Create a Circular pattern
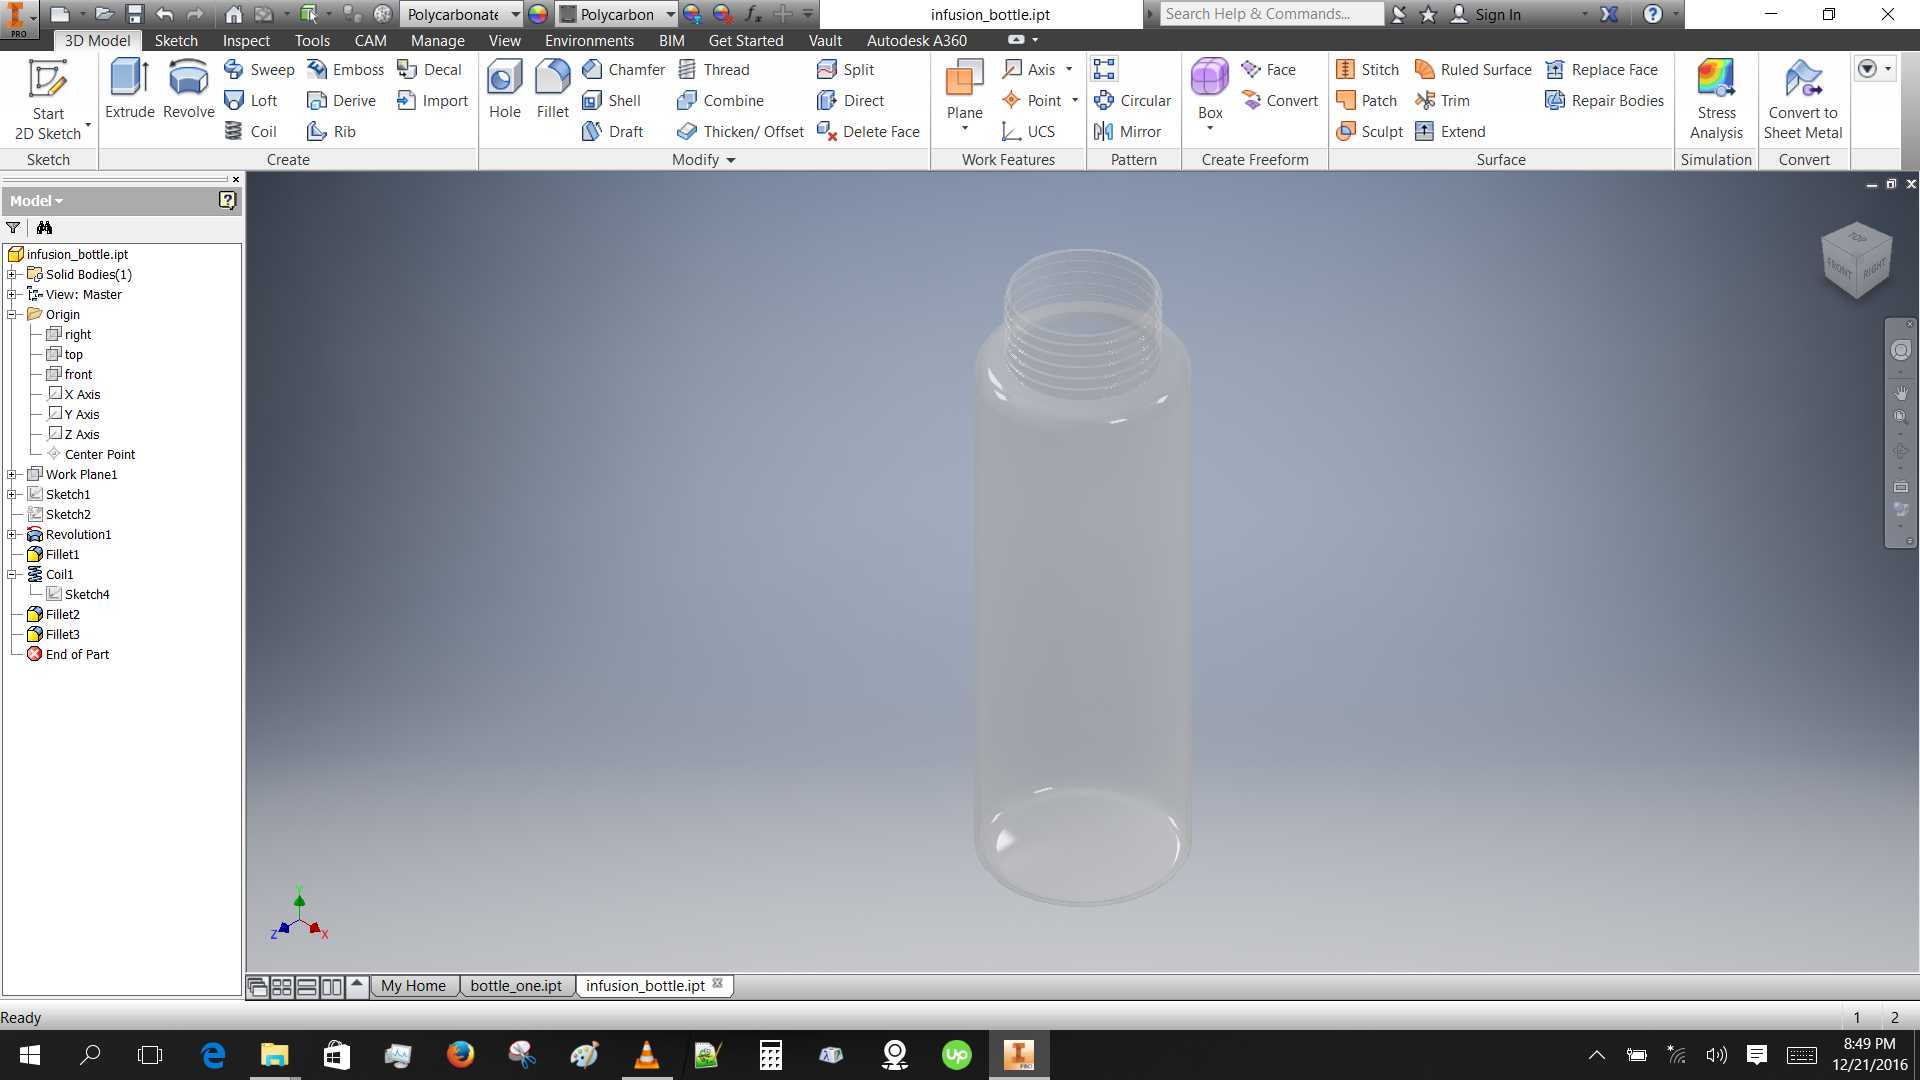Viewport: 1920px width, 1080px height. [1133, 100]
